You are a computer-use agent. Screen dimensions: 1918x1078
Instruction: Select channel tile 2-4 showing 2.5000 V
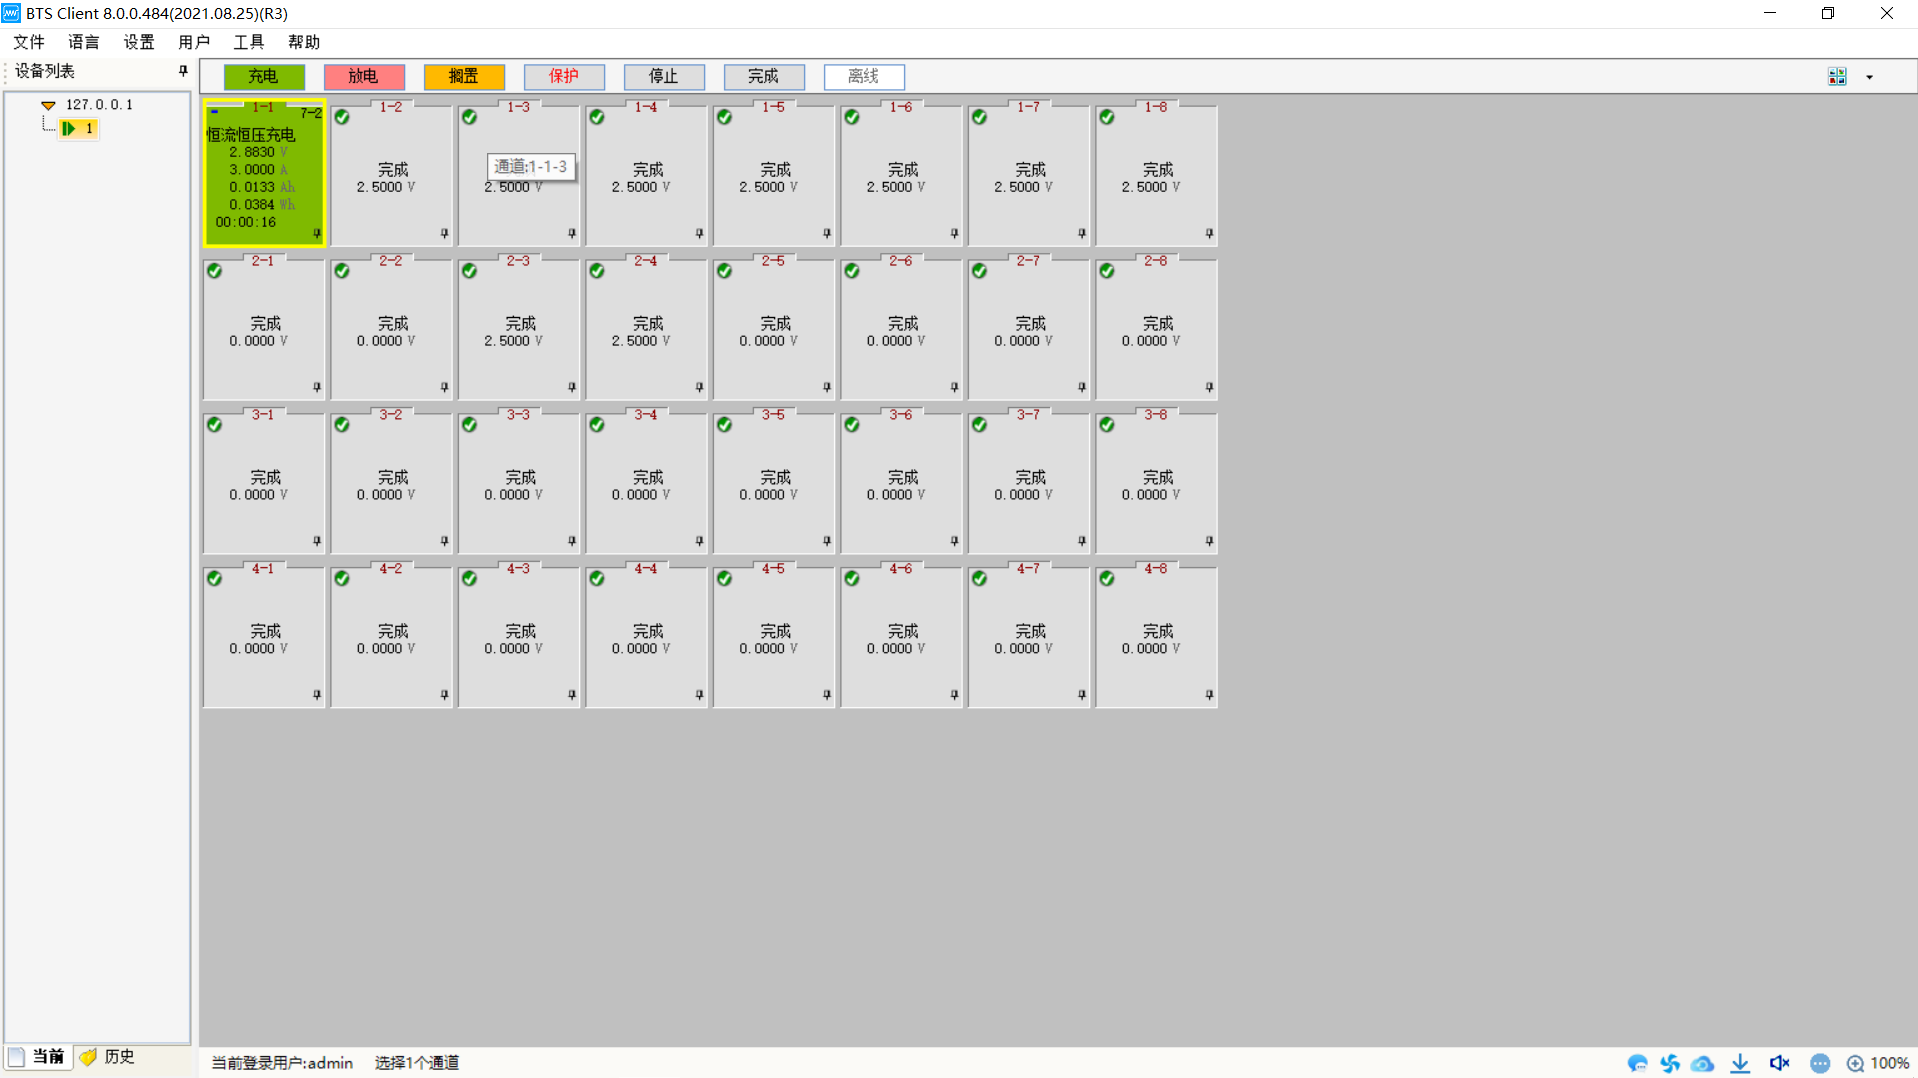tap(647, 328)
